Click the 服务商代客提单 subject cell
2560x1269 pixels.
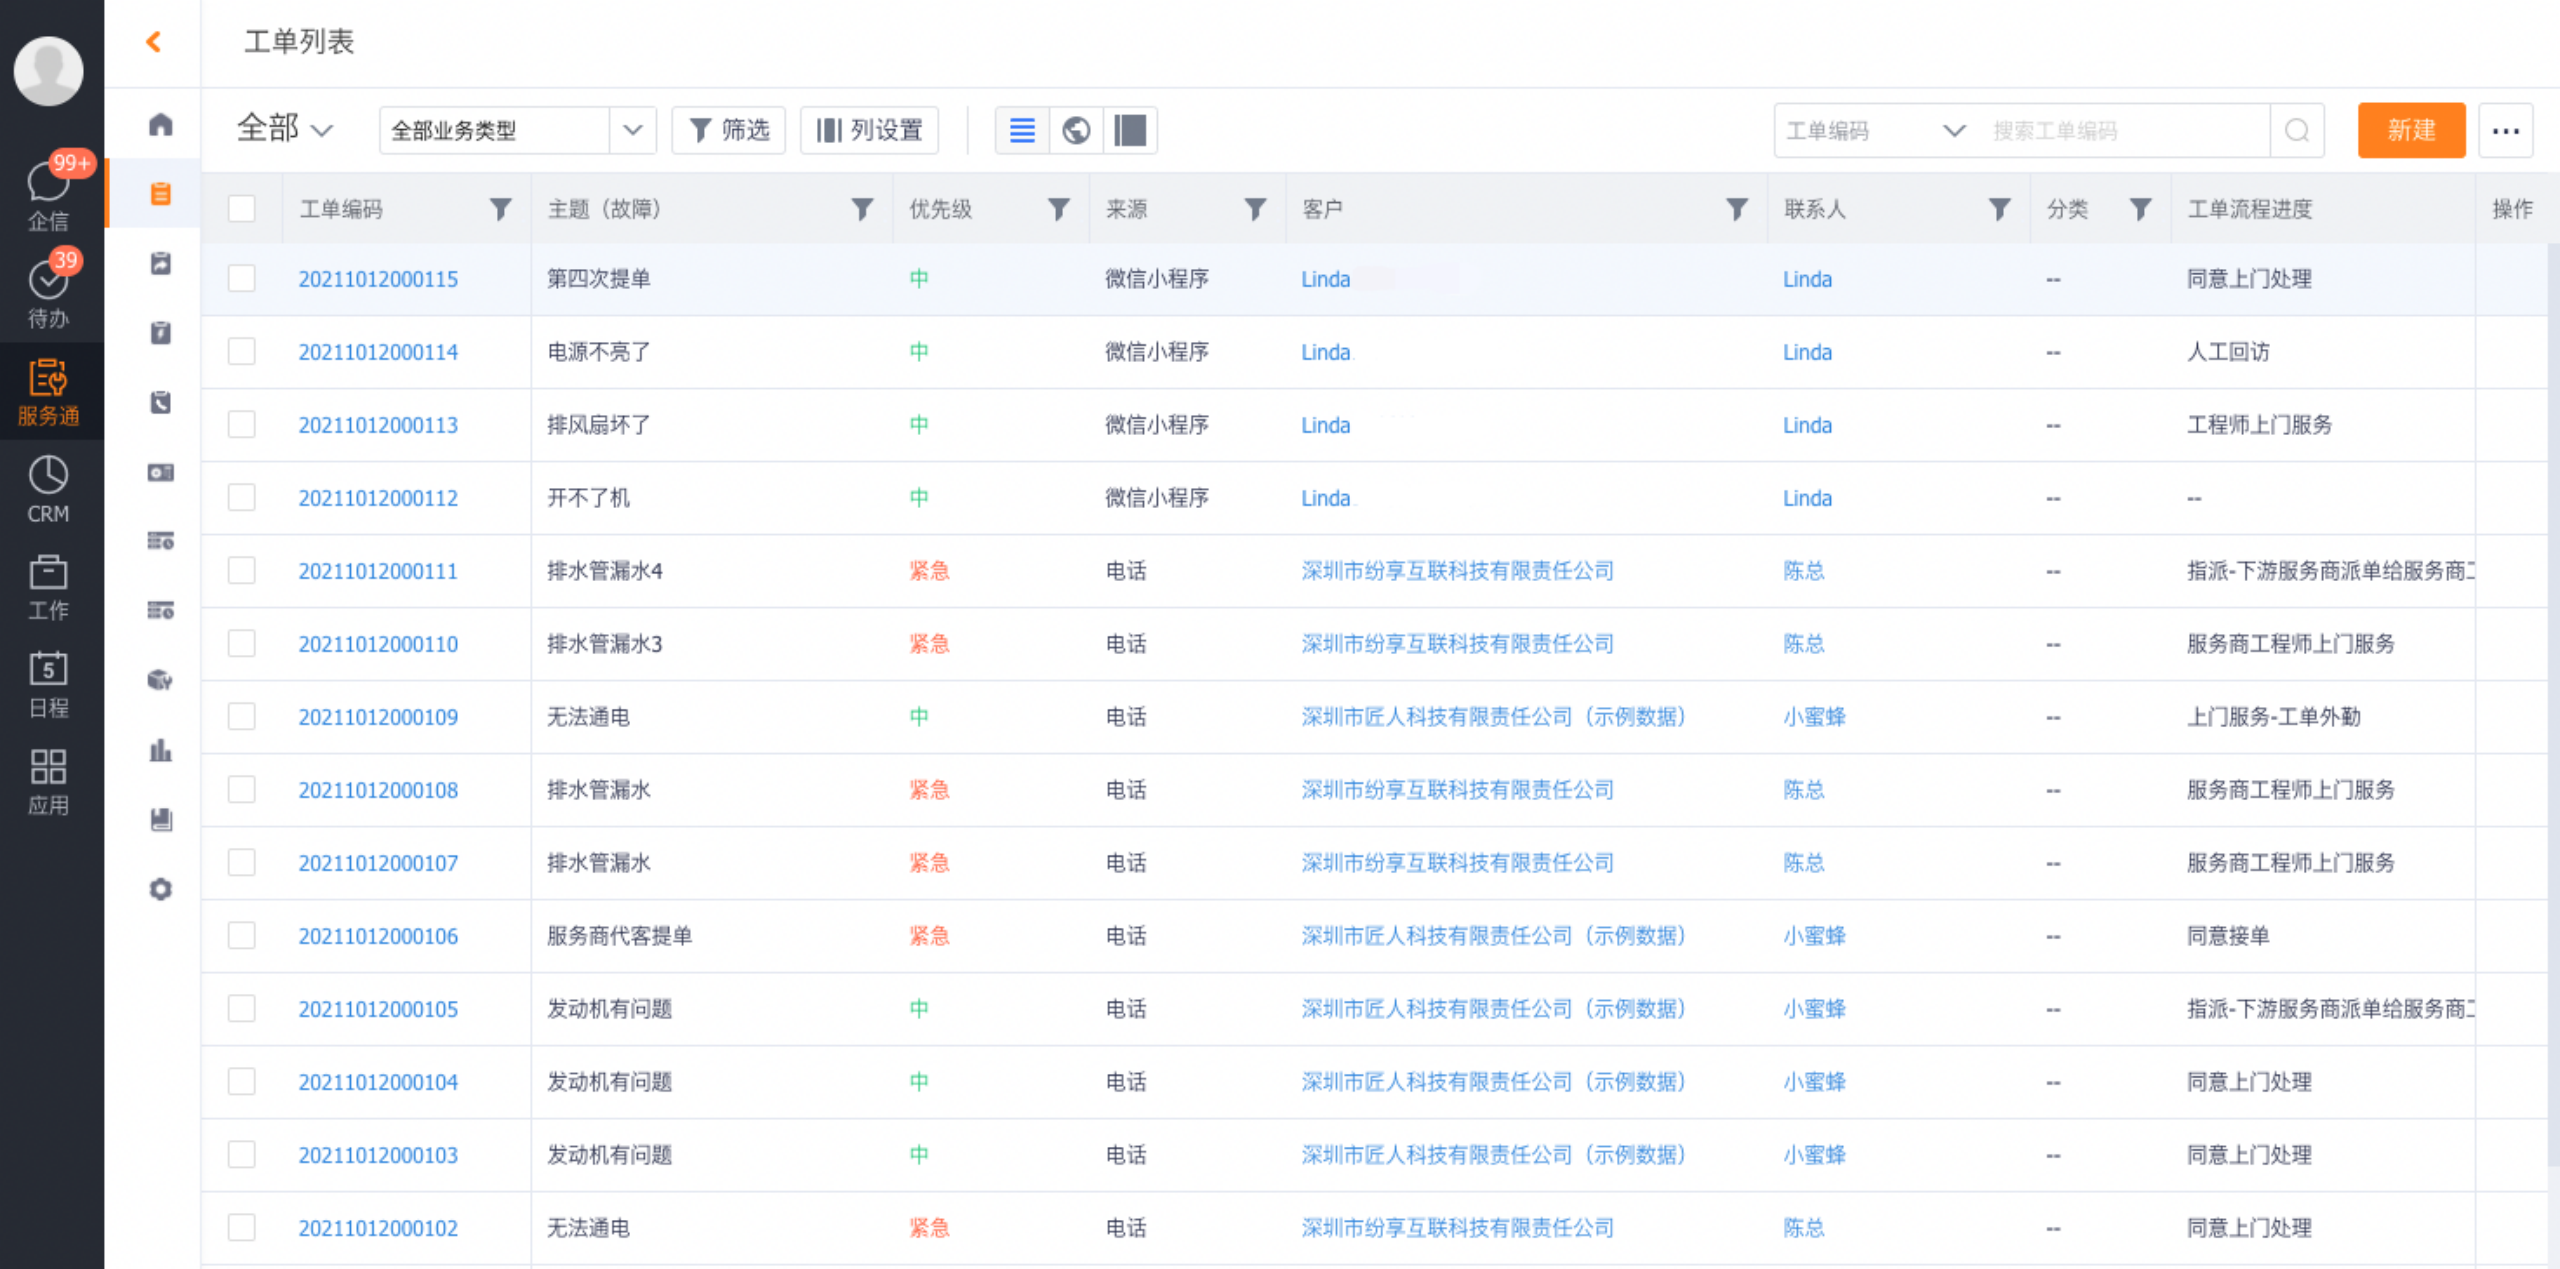(x=619, y=936)
